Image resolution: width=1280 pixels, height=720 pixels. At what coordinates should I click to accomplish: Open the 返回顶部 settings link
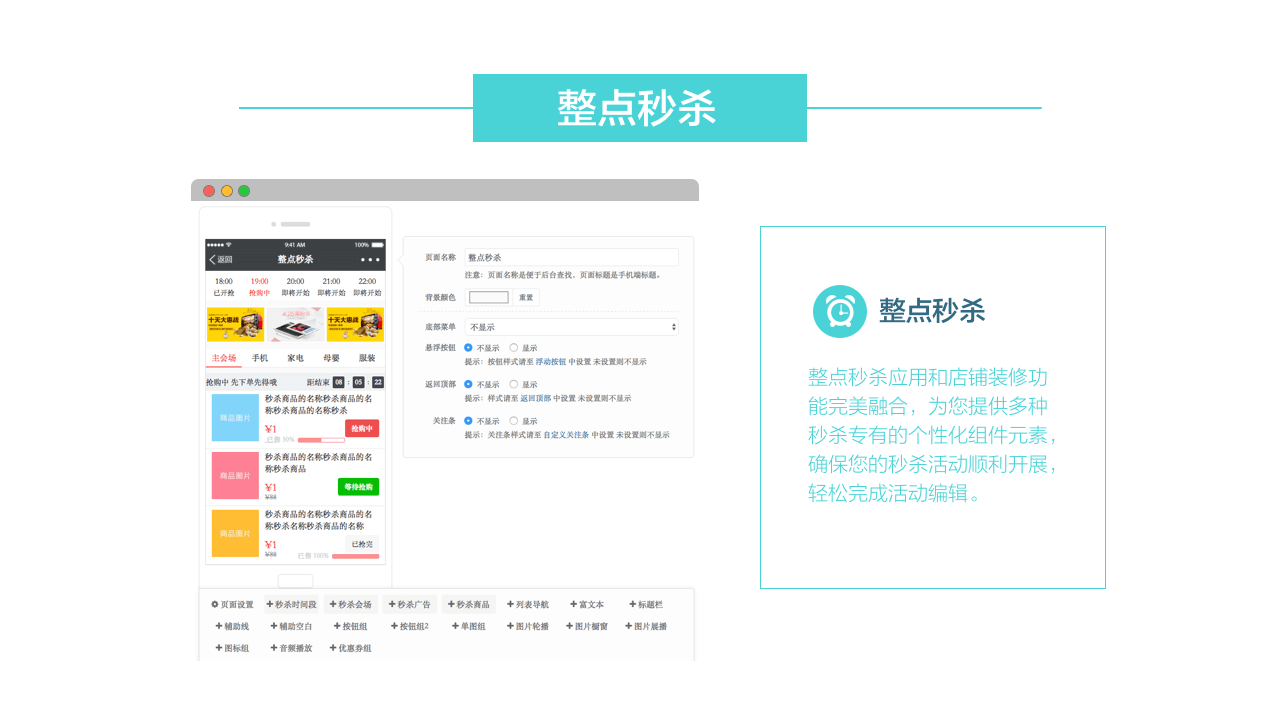click(x=535, y=398)
